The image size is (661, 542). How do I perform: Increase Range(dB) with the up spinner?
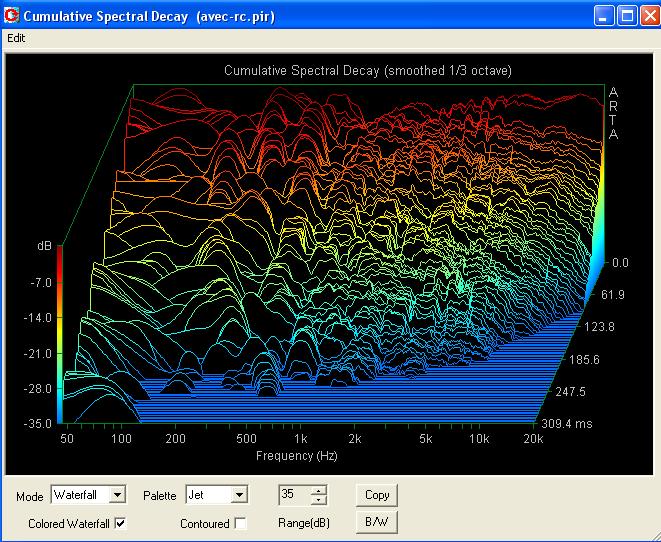click(x=319, y=490)
